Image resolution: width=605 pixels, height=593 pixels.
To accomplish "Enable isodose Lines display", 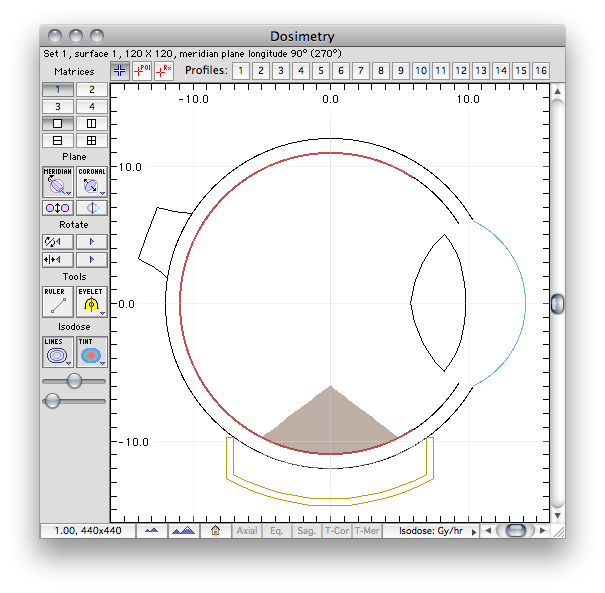I will [x=57, y=352].
